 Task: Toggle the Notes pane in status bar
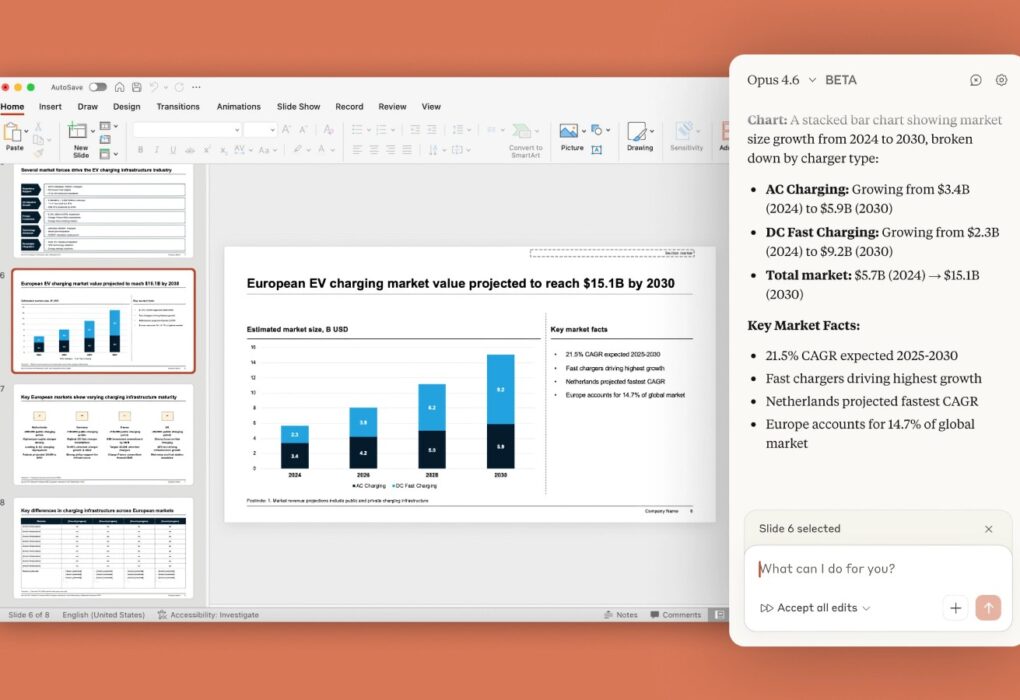click(620, 615)
